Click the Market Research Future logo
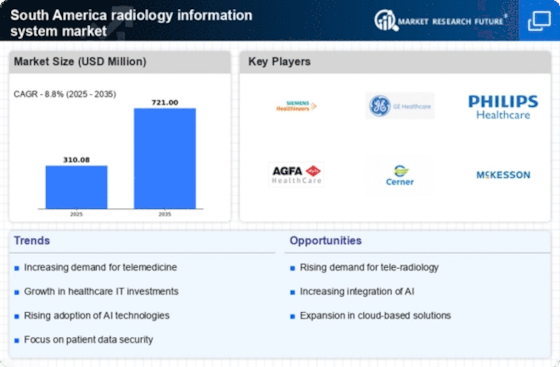 point(440,21)
